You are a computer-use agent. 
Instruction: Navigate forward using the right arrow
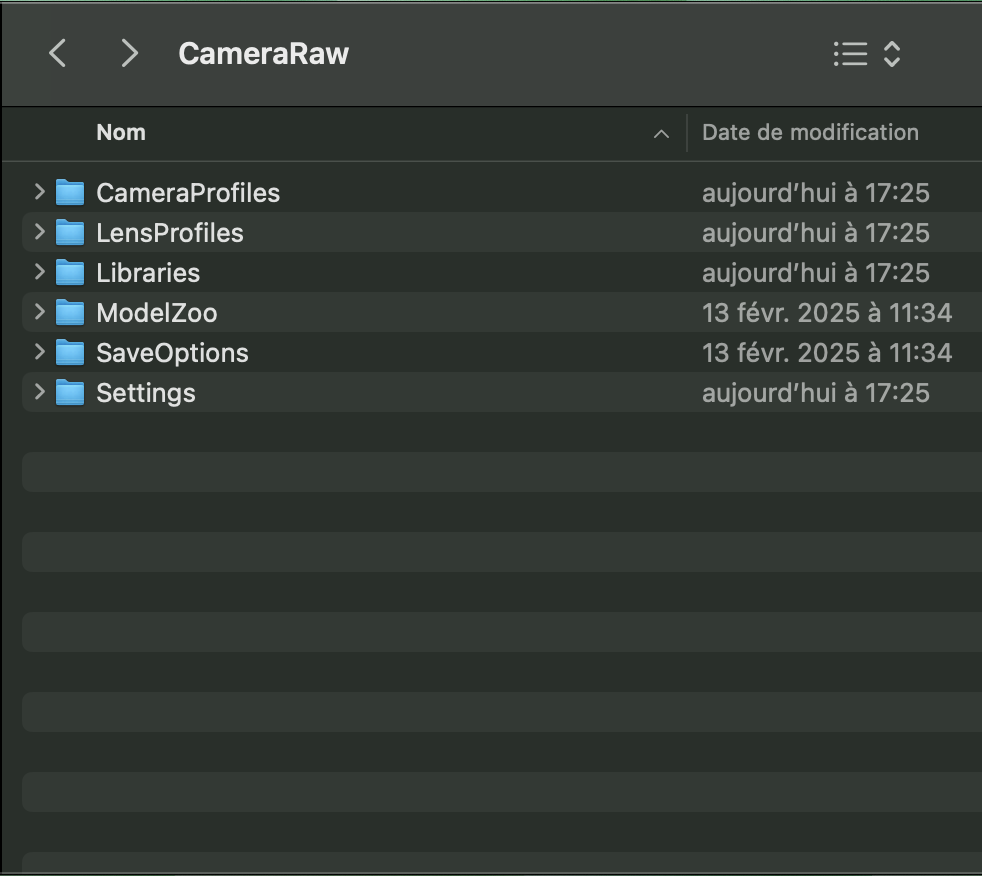pyautogui.click(x=128, y=53)
